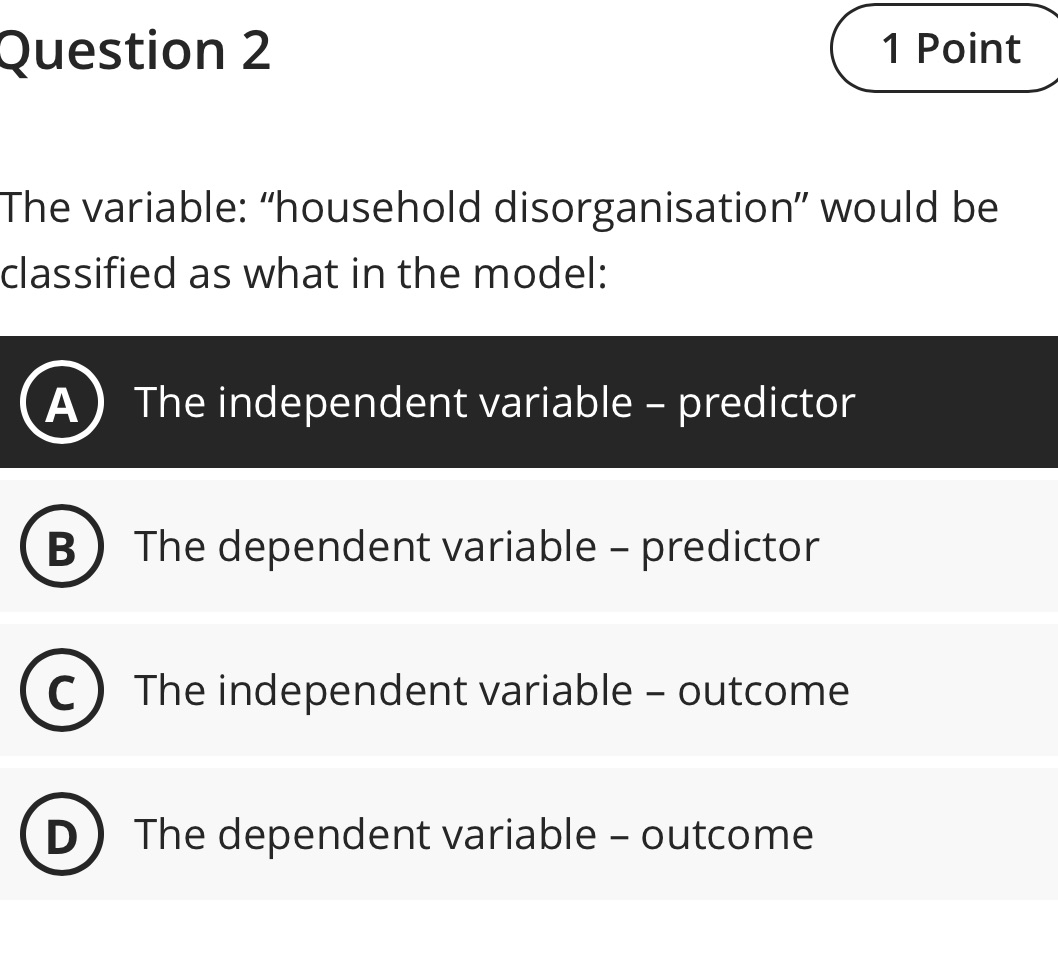The height and width of the screenshot is (968, 1058).
Task: Pick the letter C radio circle
Action: [62, 692]
